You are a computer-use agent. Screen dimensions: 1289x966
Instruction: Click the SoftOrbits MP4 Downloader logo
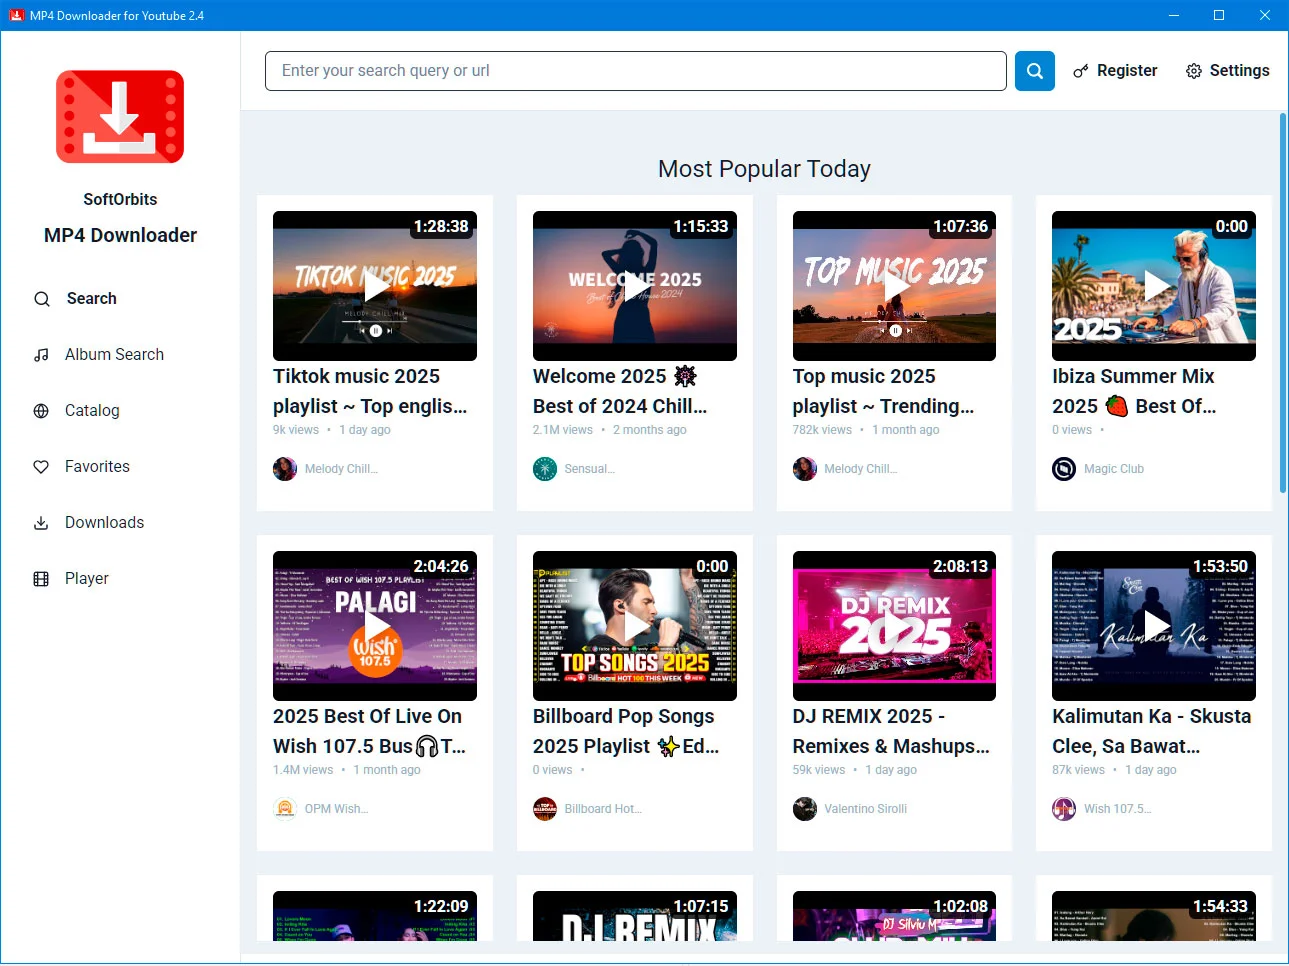coord(120,116)
